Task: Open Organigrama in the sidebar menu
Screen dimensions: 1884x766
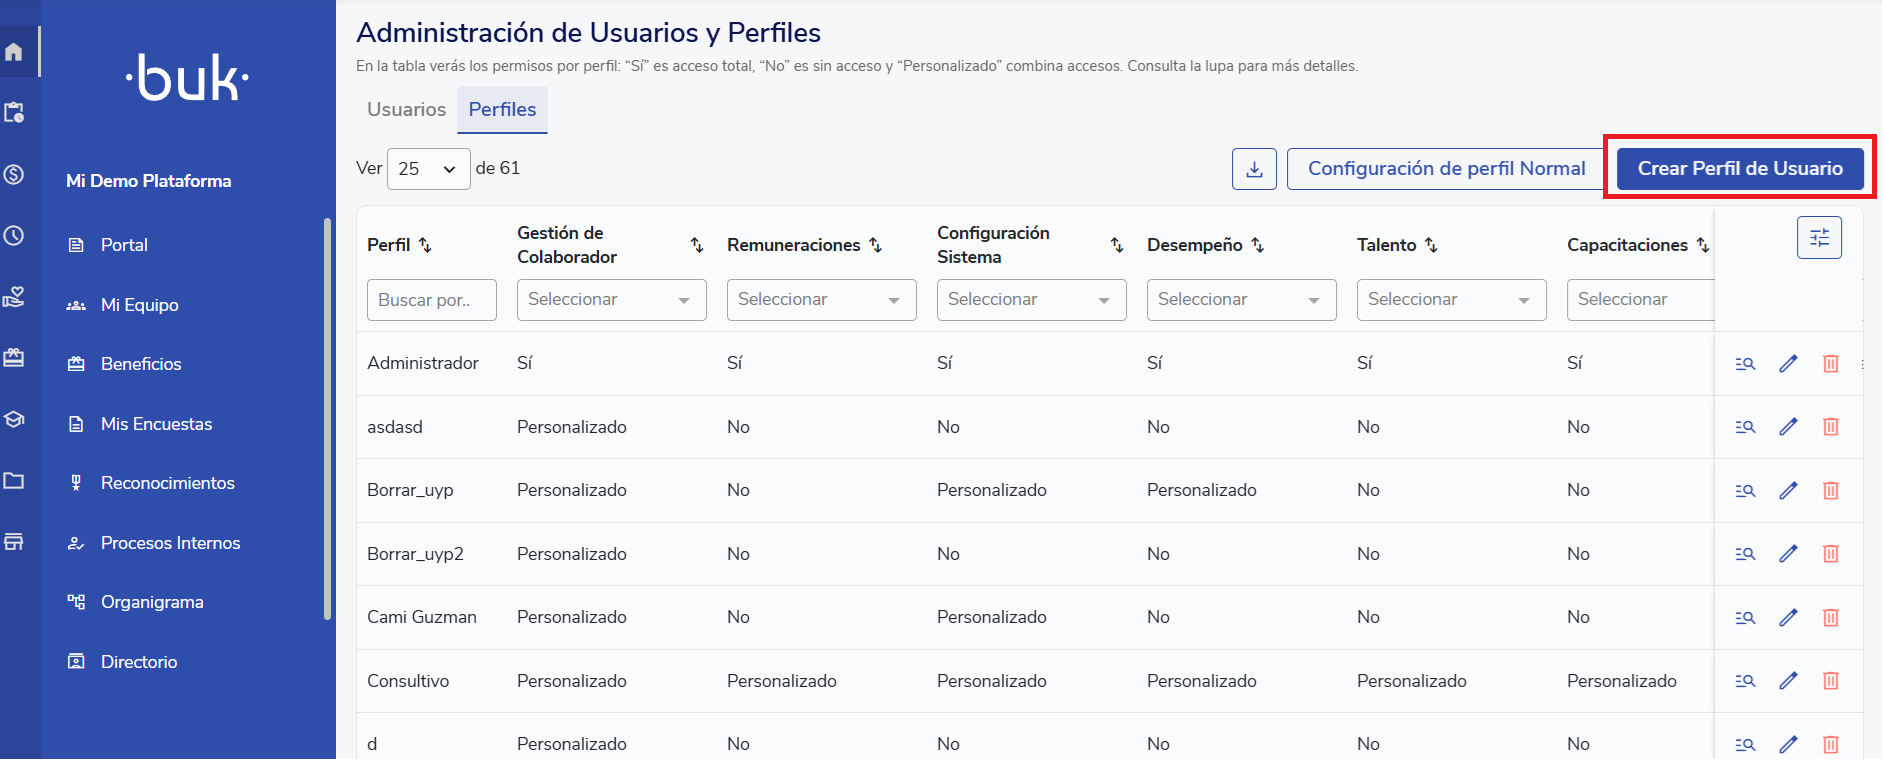Action: tap(152, 602)
